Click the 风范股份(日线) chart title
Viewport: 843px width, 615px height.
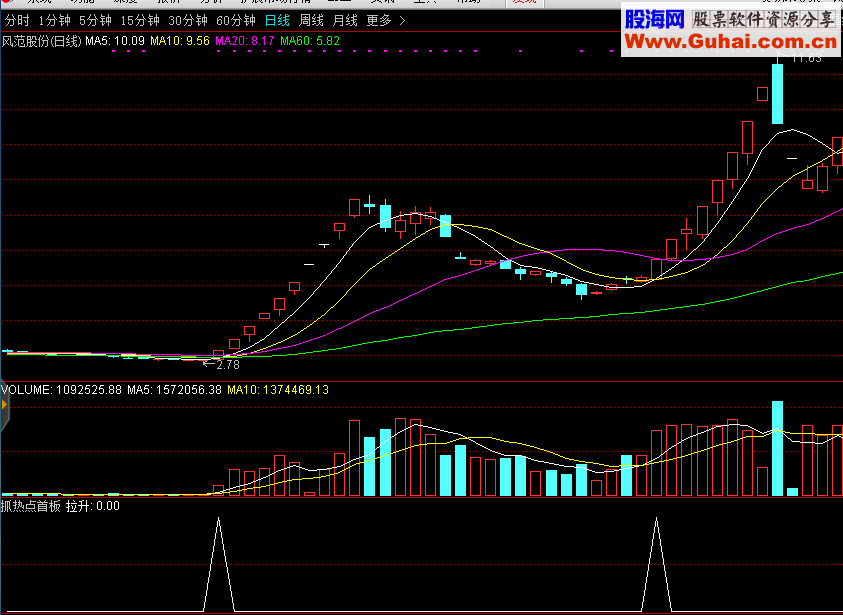pos(41,41)
